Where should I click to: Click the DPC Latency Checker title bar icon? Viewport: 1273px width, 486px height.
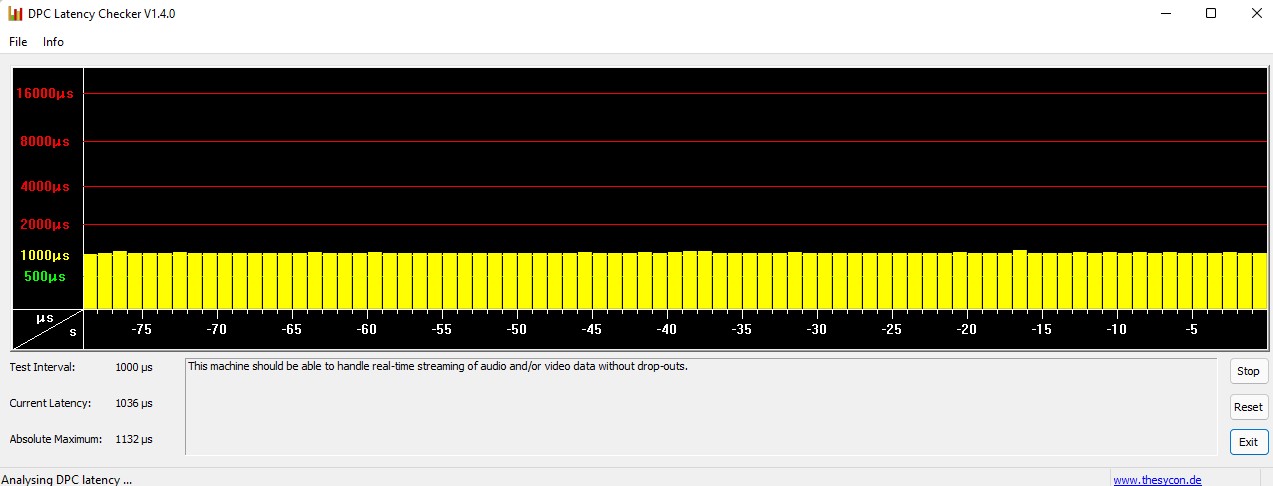(15, 14)
